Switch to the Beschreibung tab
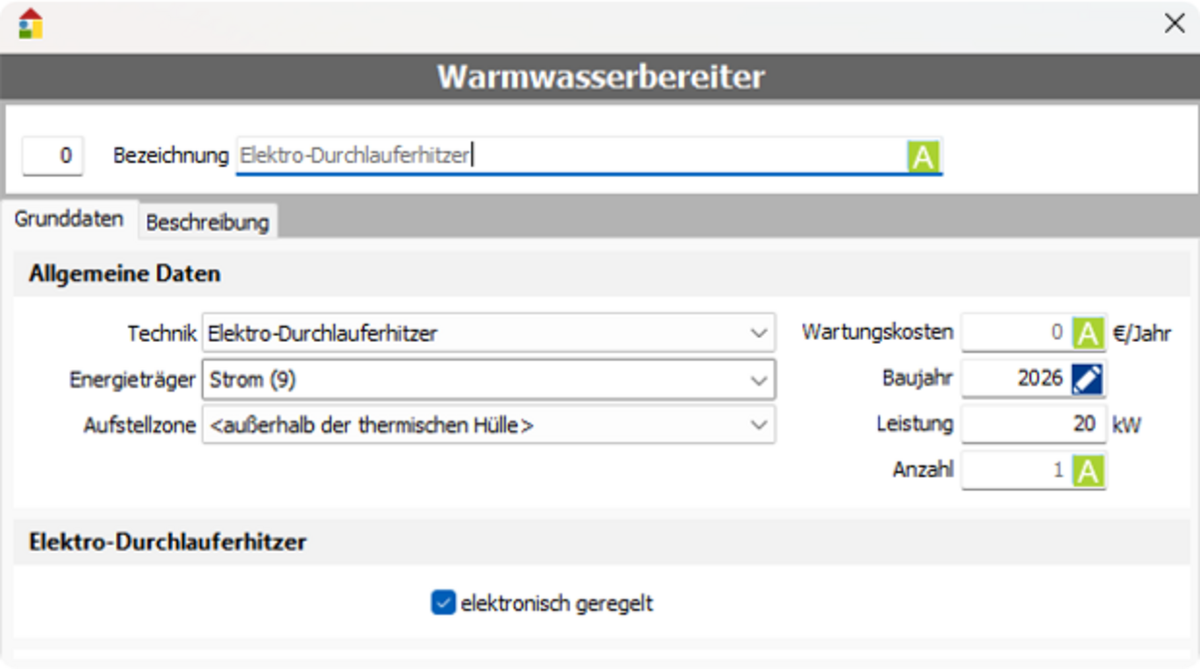The height and width of the screenshot is (669, 1200). click(207, 222)
